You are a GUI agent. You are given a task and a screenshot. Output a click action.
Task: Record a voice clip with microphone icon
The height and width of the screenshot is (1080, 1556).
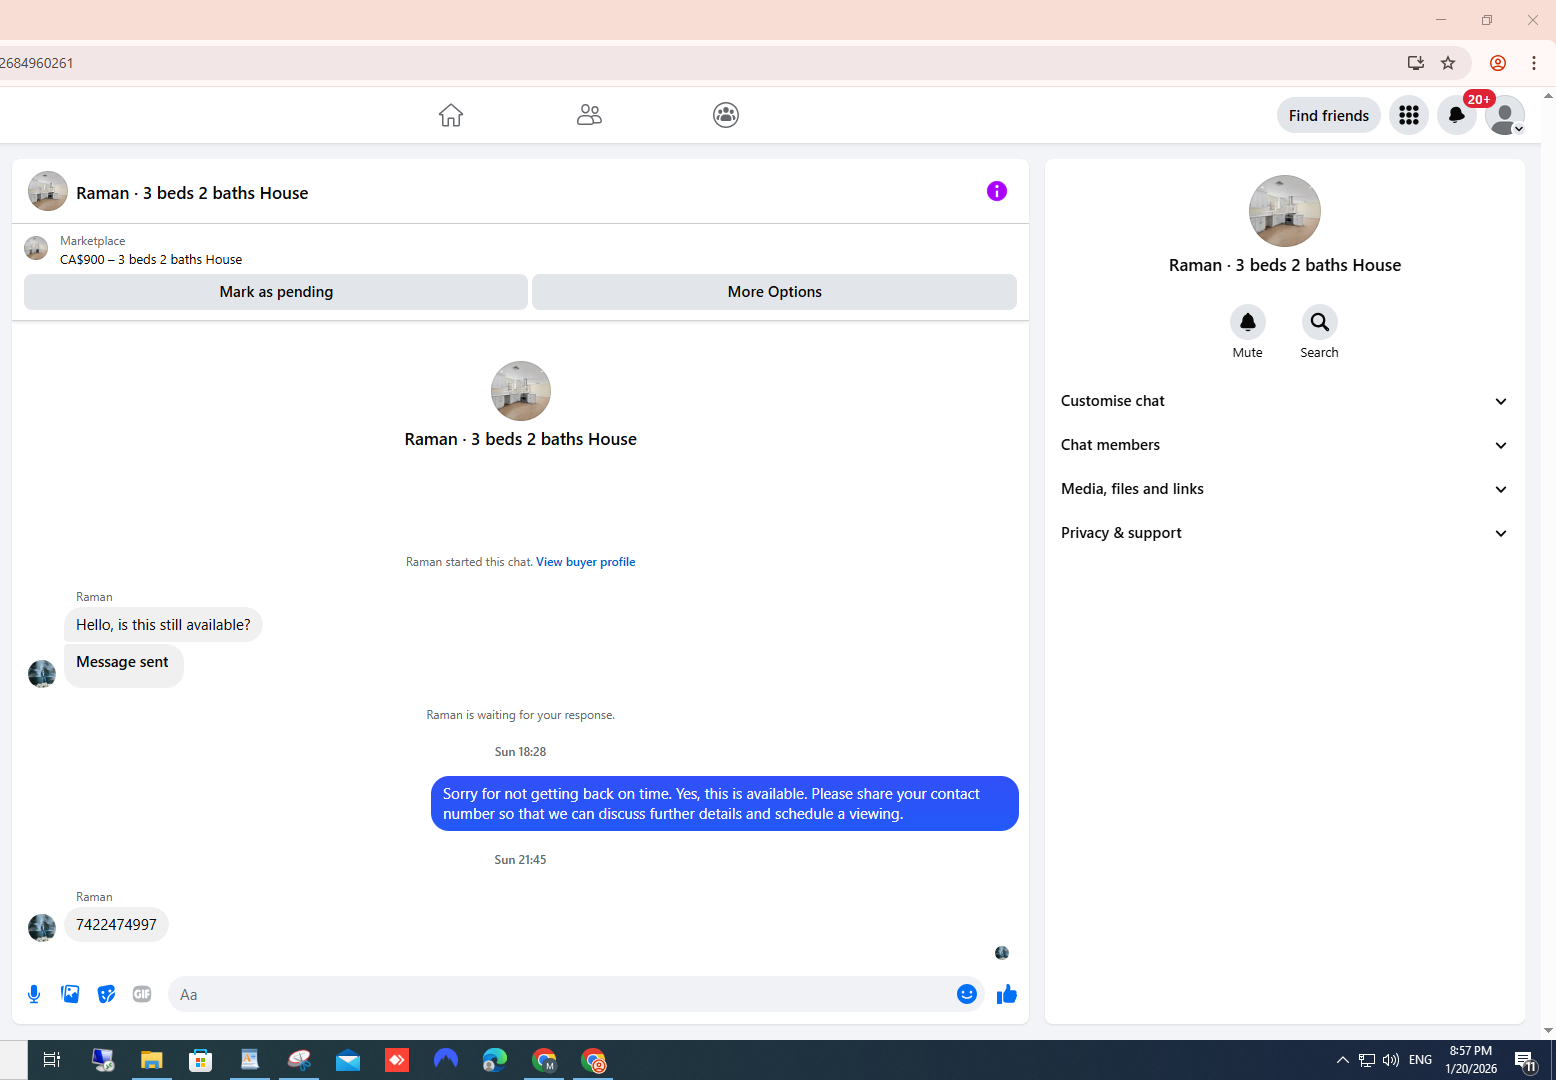(34, 994)
